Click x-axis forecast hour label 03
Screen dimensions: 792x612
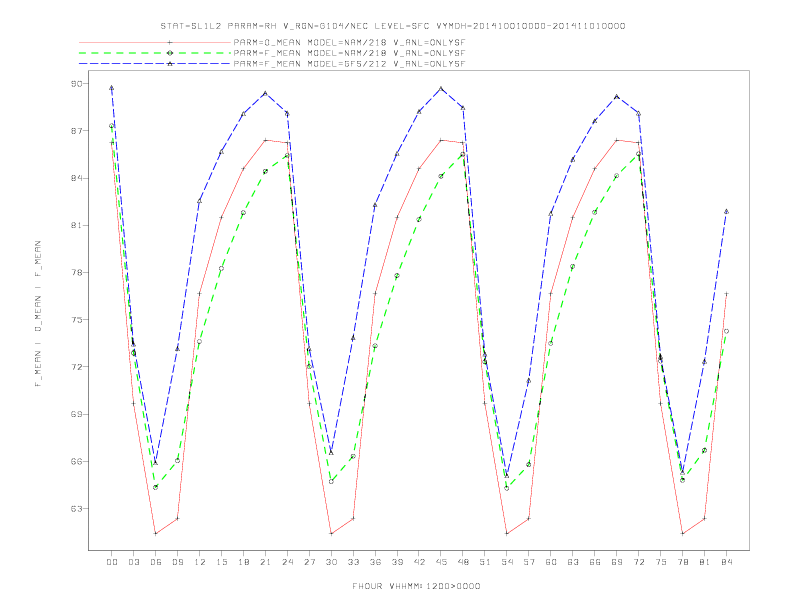coord(134,562)
